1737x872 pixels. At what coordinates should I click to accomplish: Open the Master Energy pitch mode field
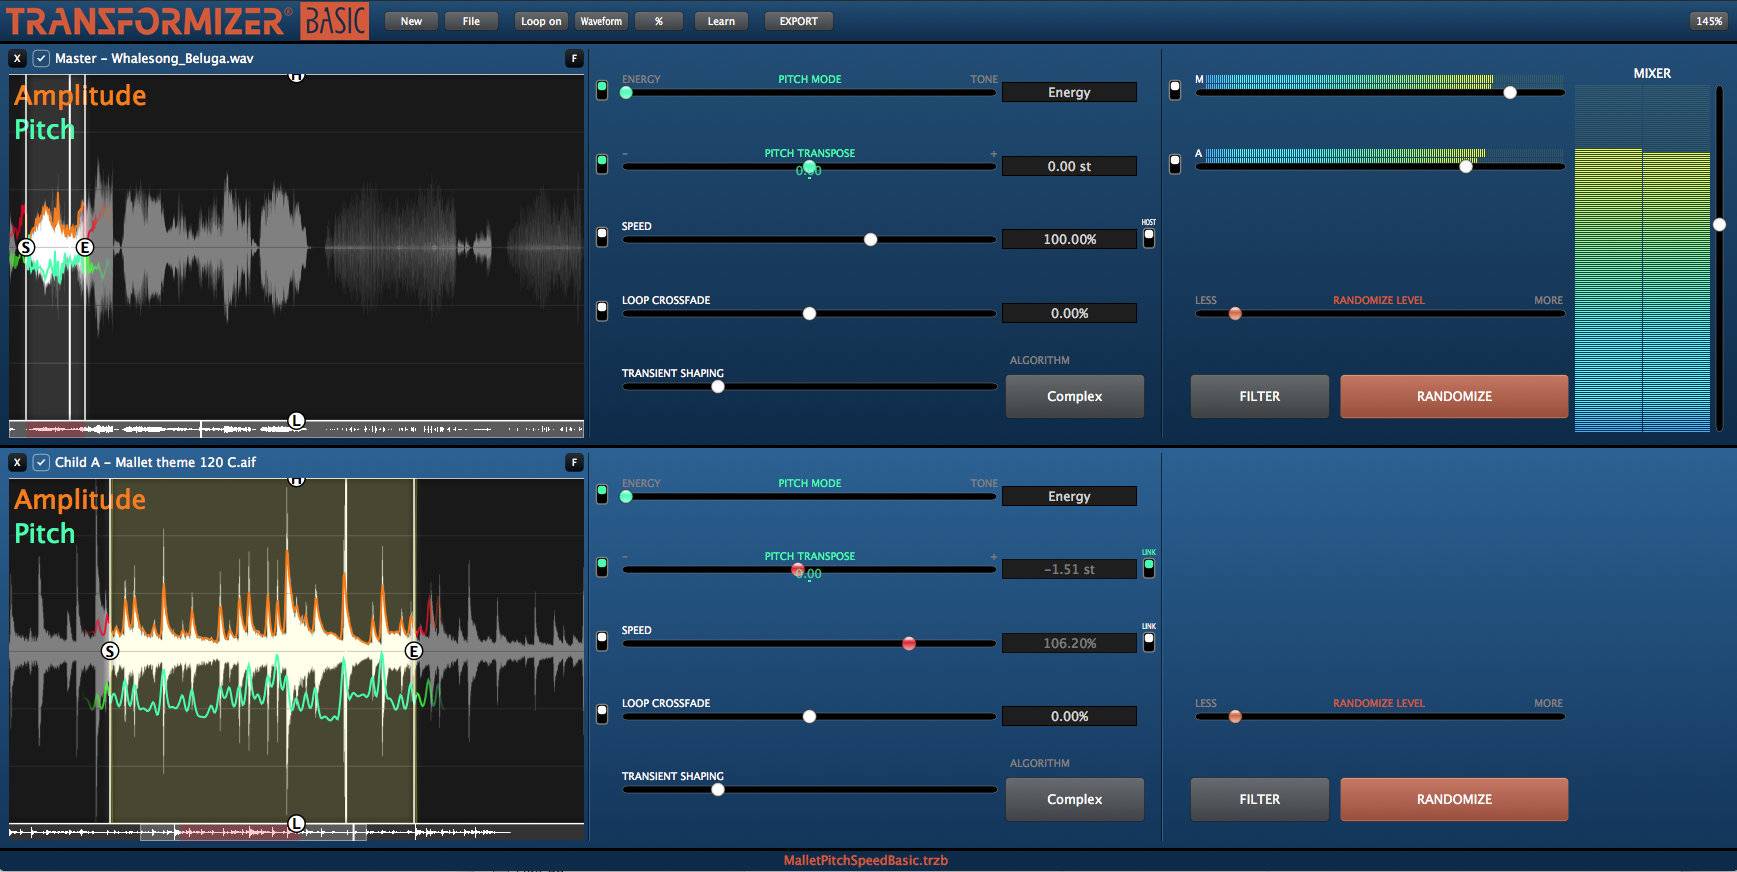click(1069, 92)
